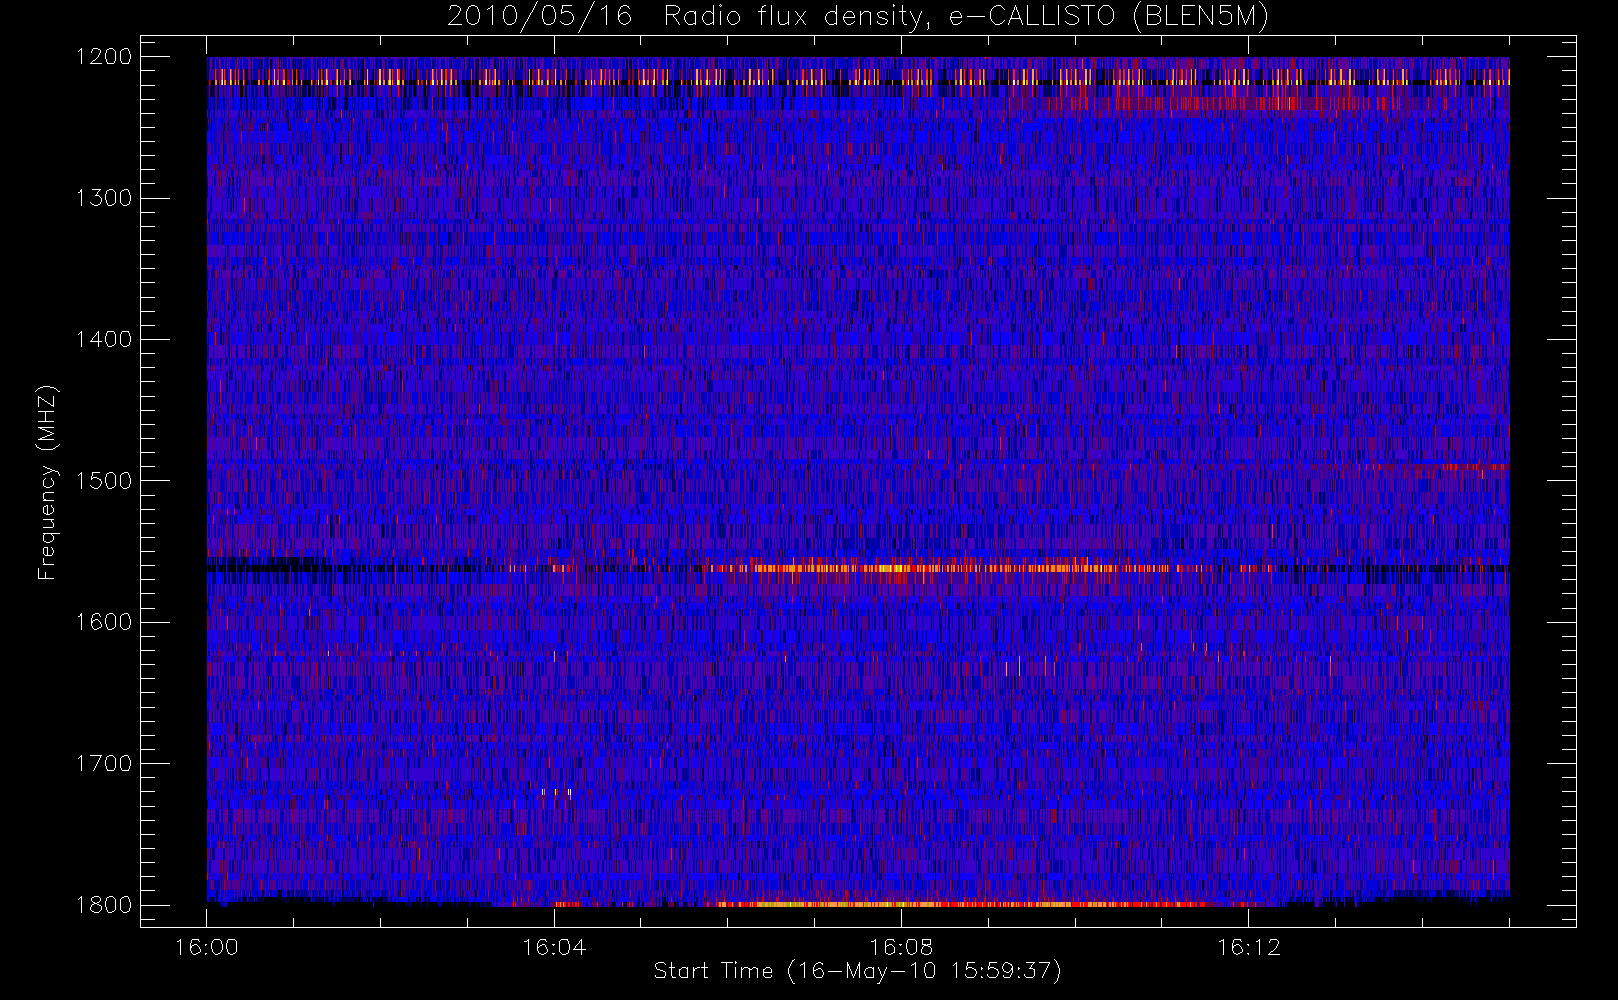The height and width of the screenshot is (1000, 1618).
Task: Click the 'Start Time (16-May-10 15:59:37)' label
Action: click(857, 971)
